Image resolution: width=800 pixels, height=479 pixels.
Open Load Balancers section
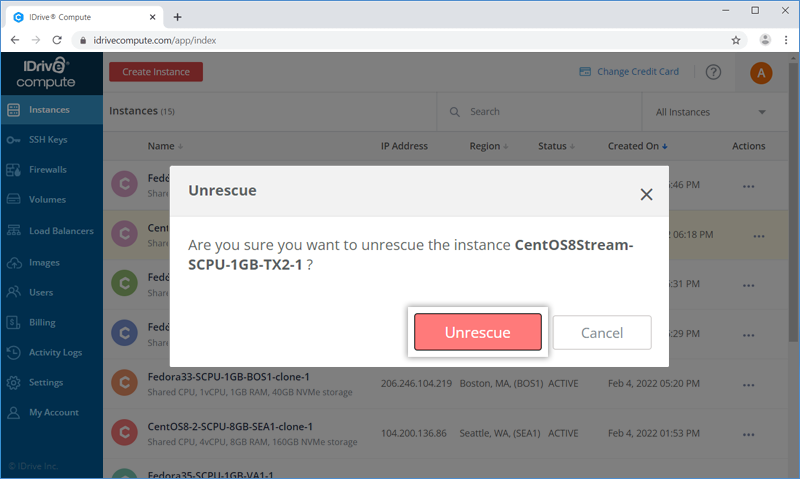click(61, 231)
